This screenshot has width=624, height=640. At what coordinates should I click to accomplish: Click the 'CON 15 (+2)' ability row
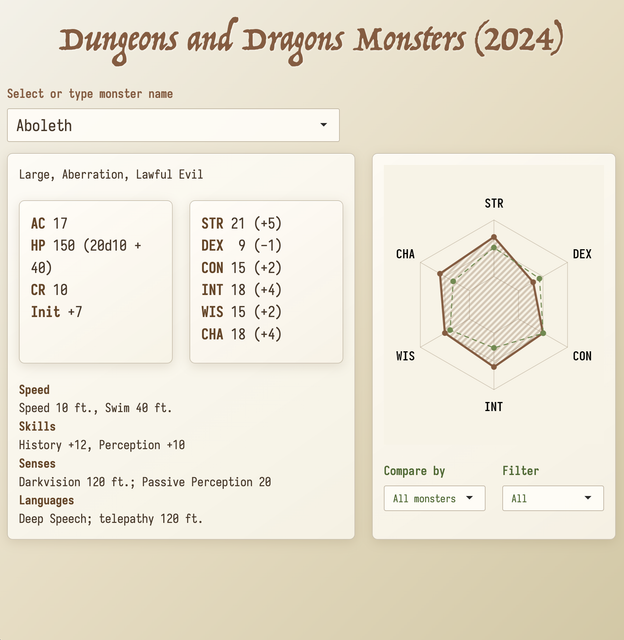[241, 268]
